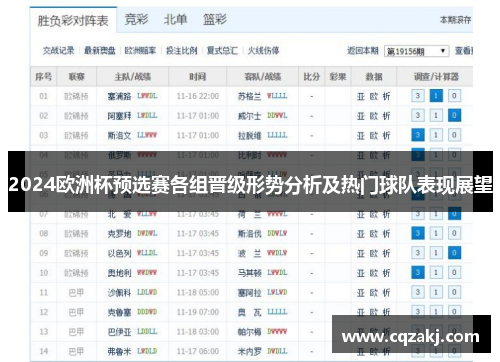
Task: Open 亚 data for row 02 阿塞拜
Action: pyautogui.click(x=361, y=116)
